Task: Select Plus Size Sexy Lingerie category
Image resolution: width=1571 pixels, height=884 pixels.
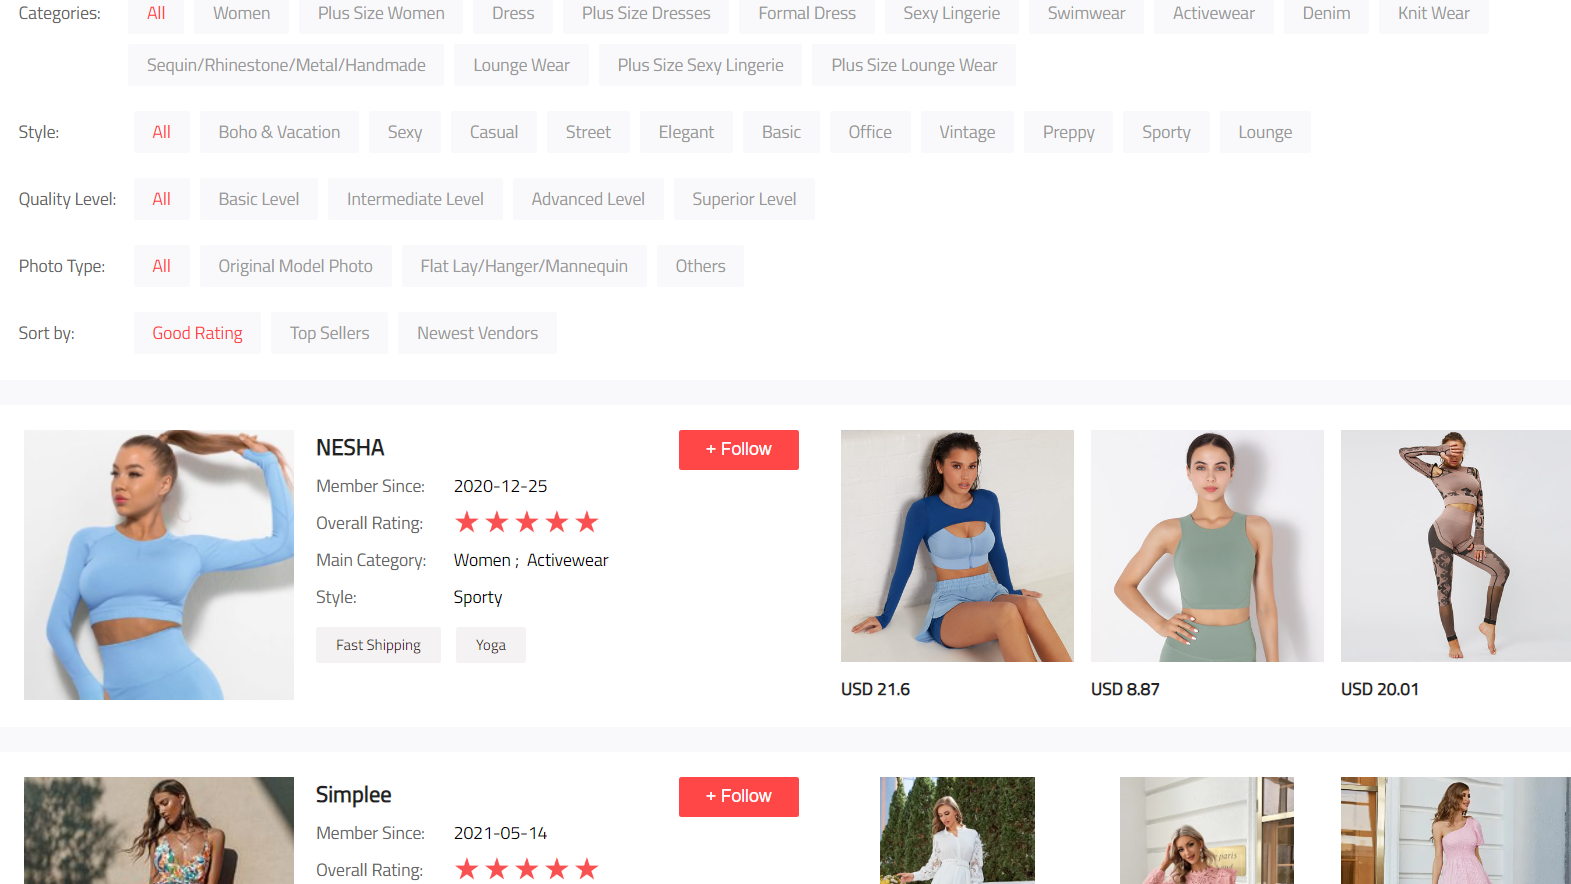Action: pyautogui.click(x=700, y=65)
